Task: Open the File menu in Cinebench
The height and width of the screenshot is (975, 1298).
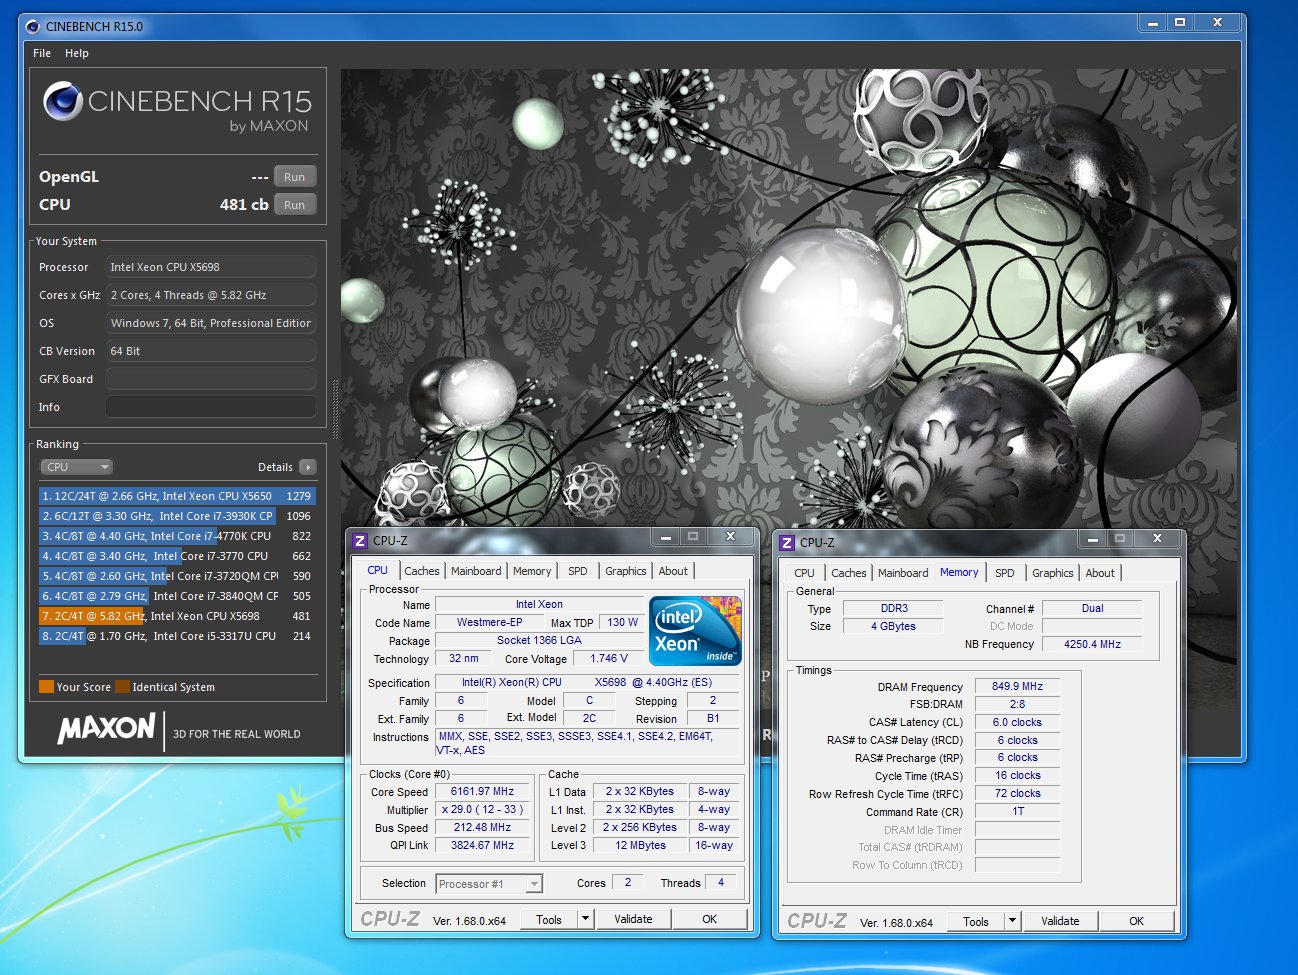Action: tap(42, 53)
